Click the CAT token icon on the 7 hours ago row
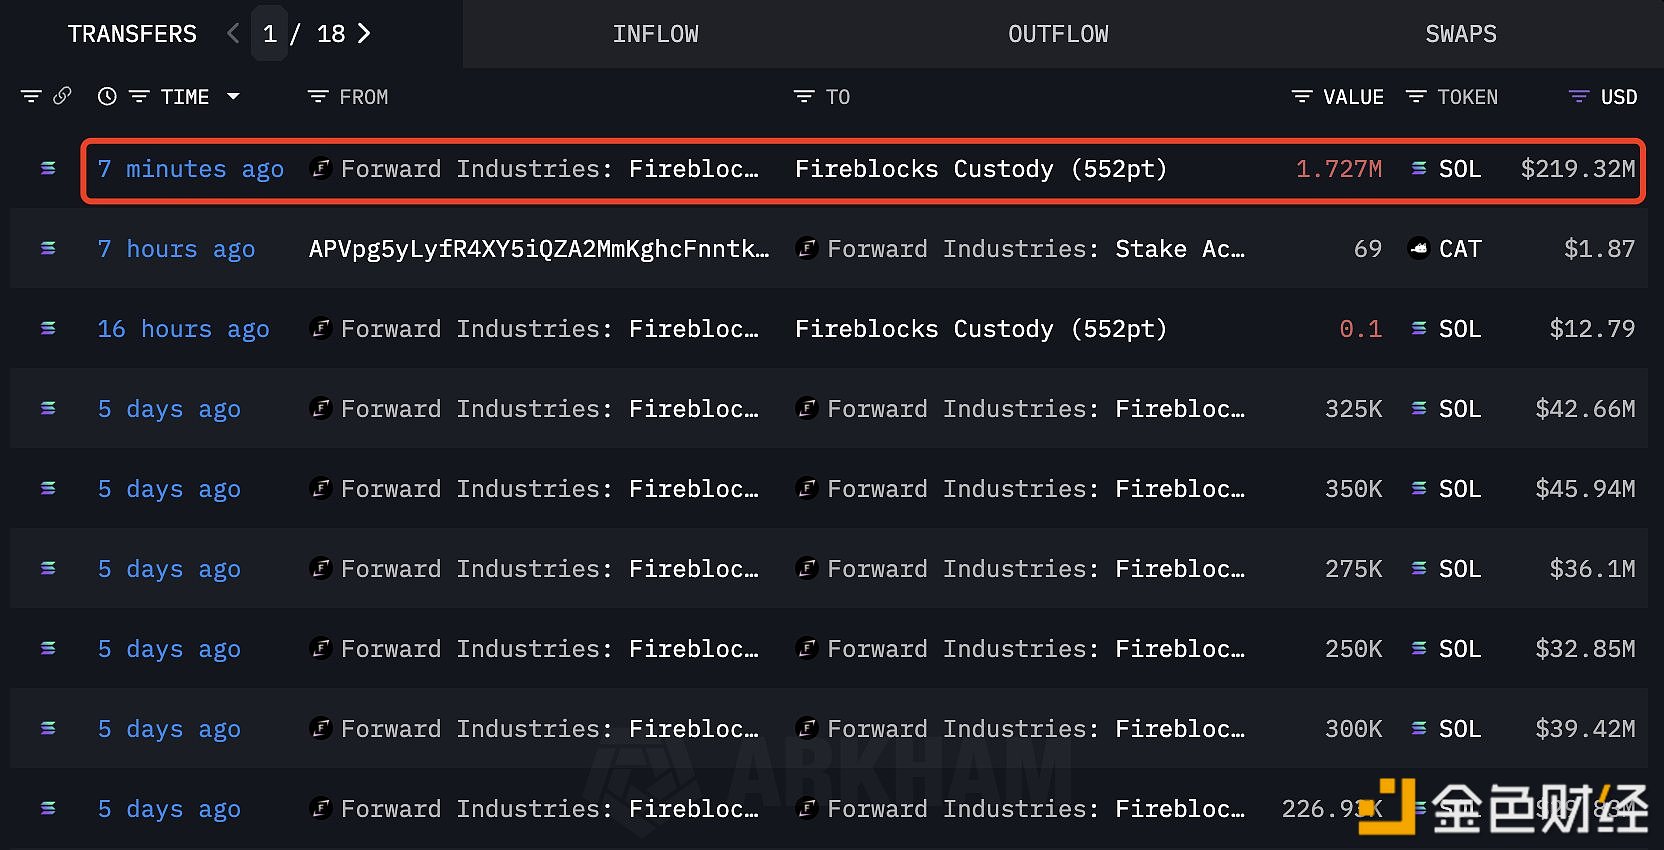The image size is (1664, 850). 1419,248
